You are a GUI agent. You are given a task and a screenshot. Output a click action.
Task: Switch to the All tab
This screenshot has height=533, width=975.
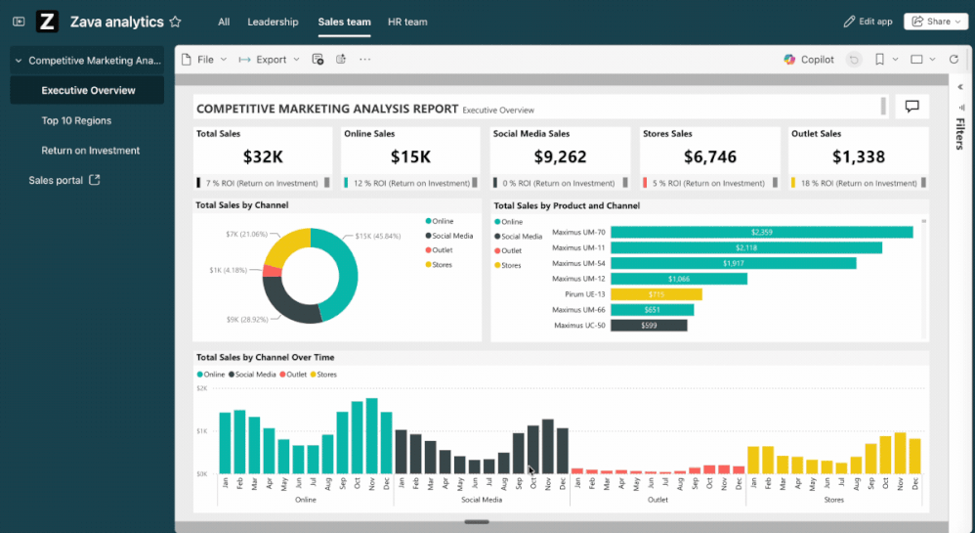224,22
